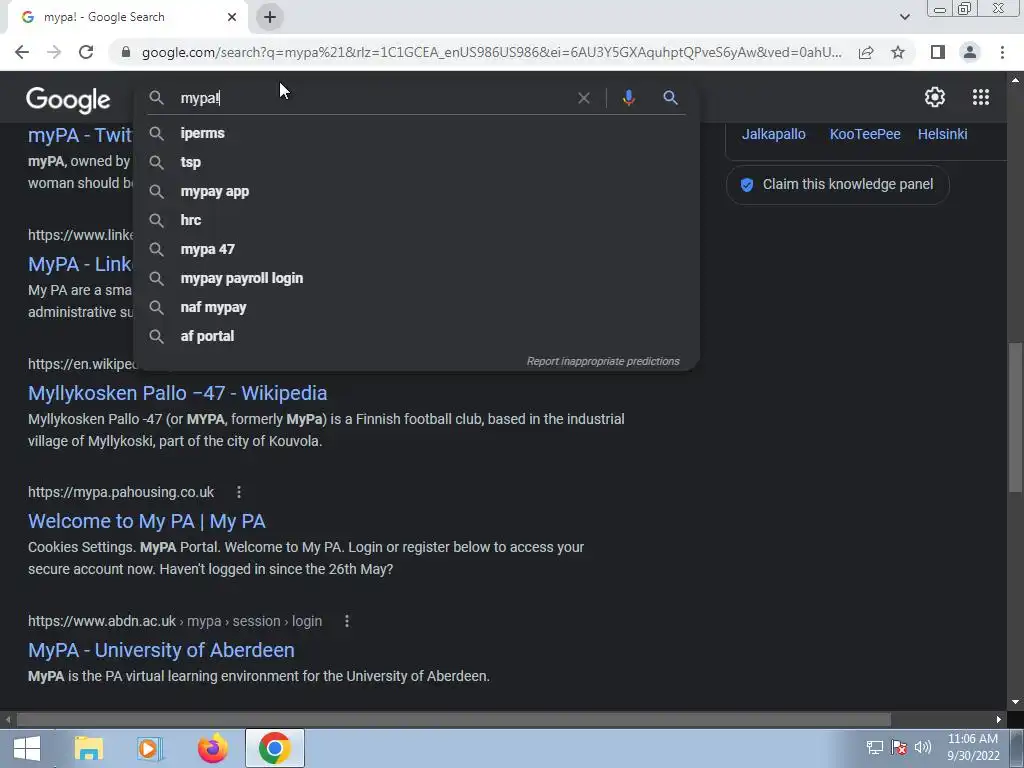Click the forward navigation arrow
This screenshot has width=1024, height=768.
click(54, 52)
